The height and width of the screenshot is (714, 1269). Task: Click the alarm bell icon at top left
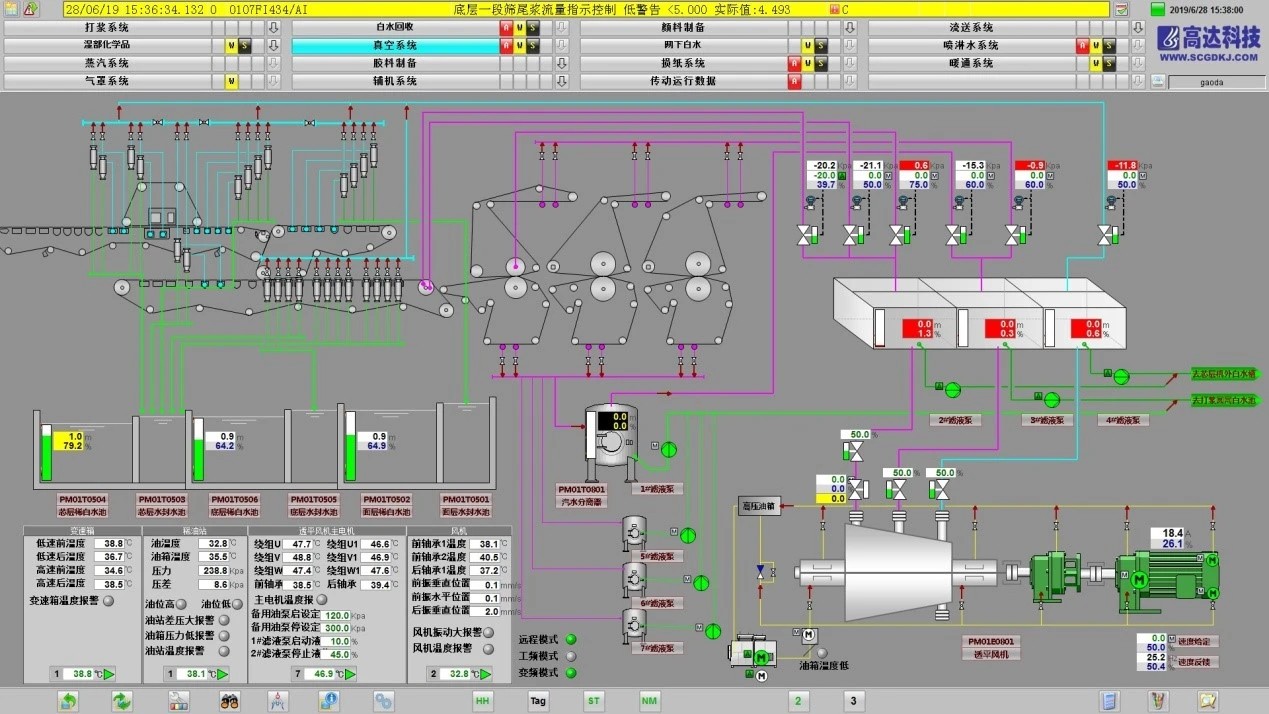[x=30, y=9]
